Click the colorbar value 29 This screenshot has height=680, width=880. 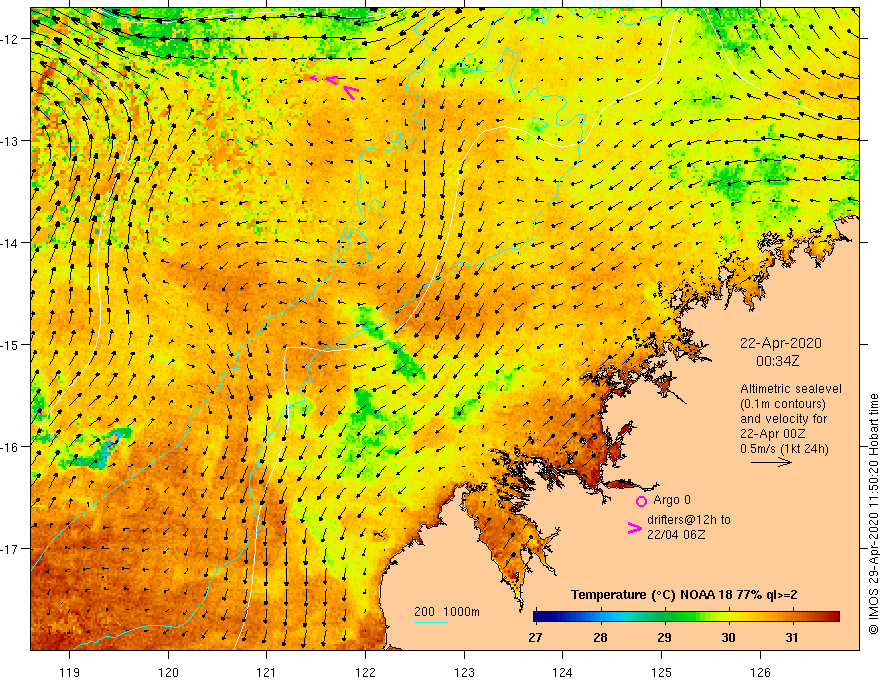664,637
